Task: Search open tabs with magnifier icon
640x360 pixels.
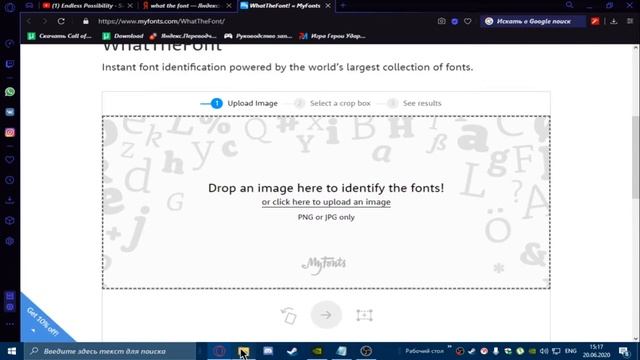Action: click(x=569, y=5)
